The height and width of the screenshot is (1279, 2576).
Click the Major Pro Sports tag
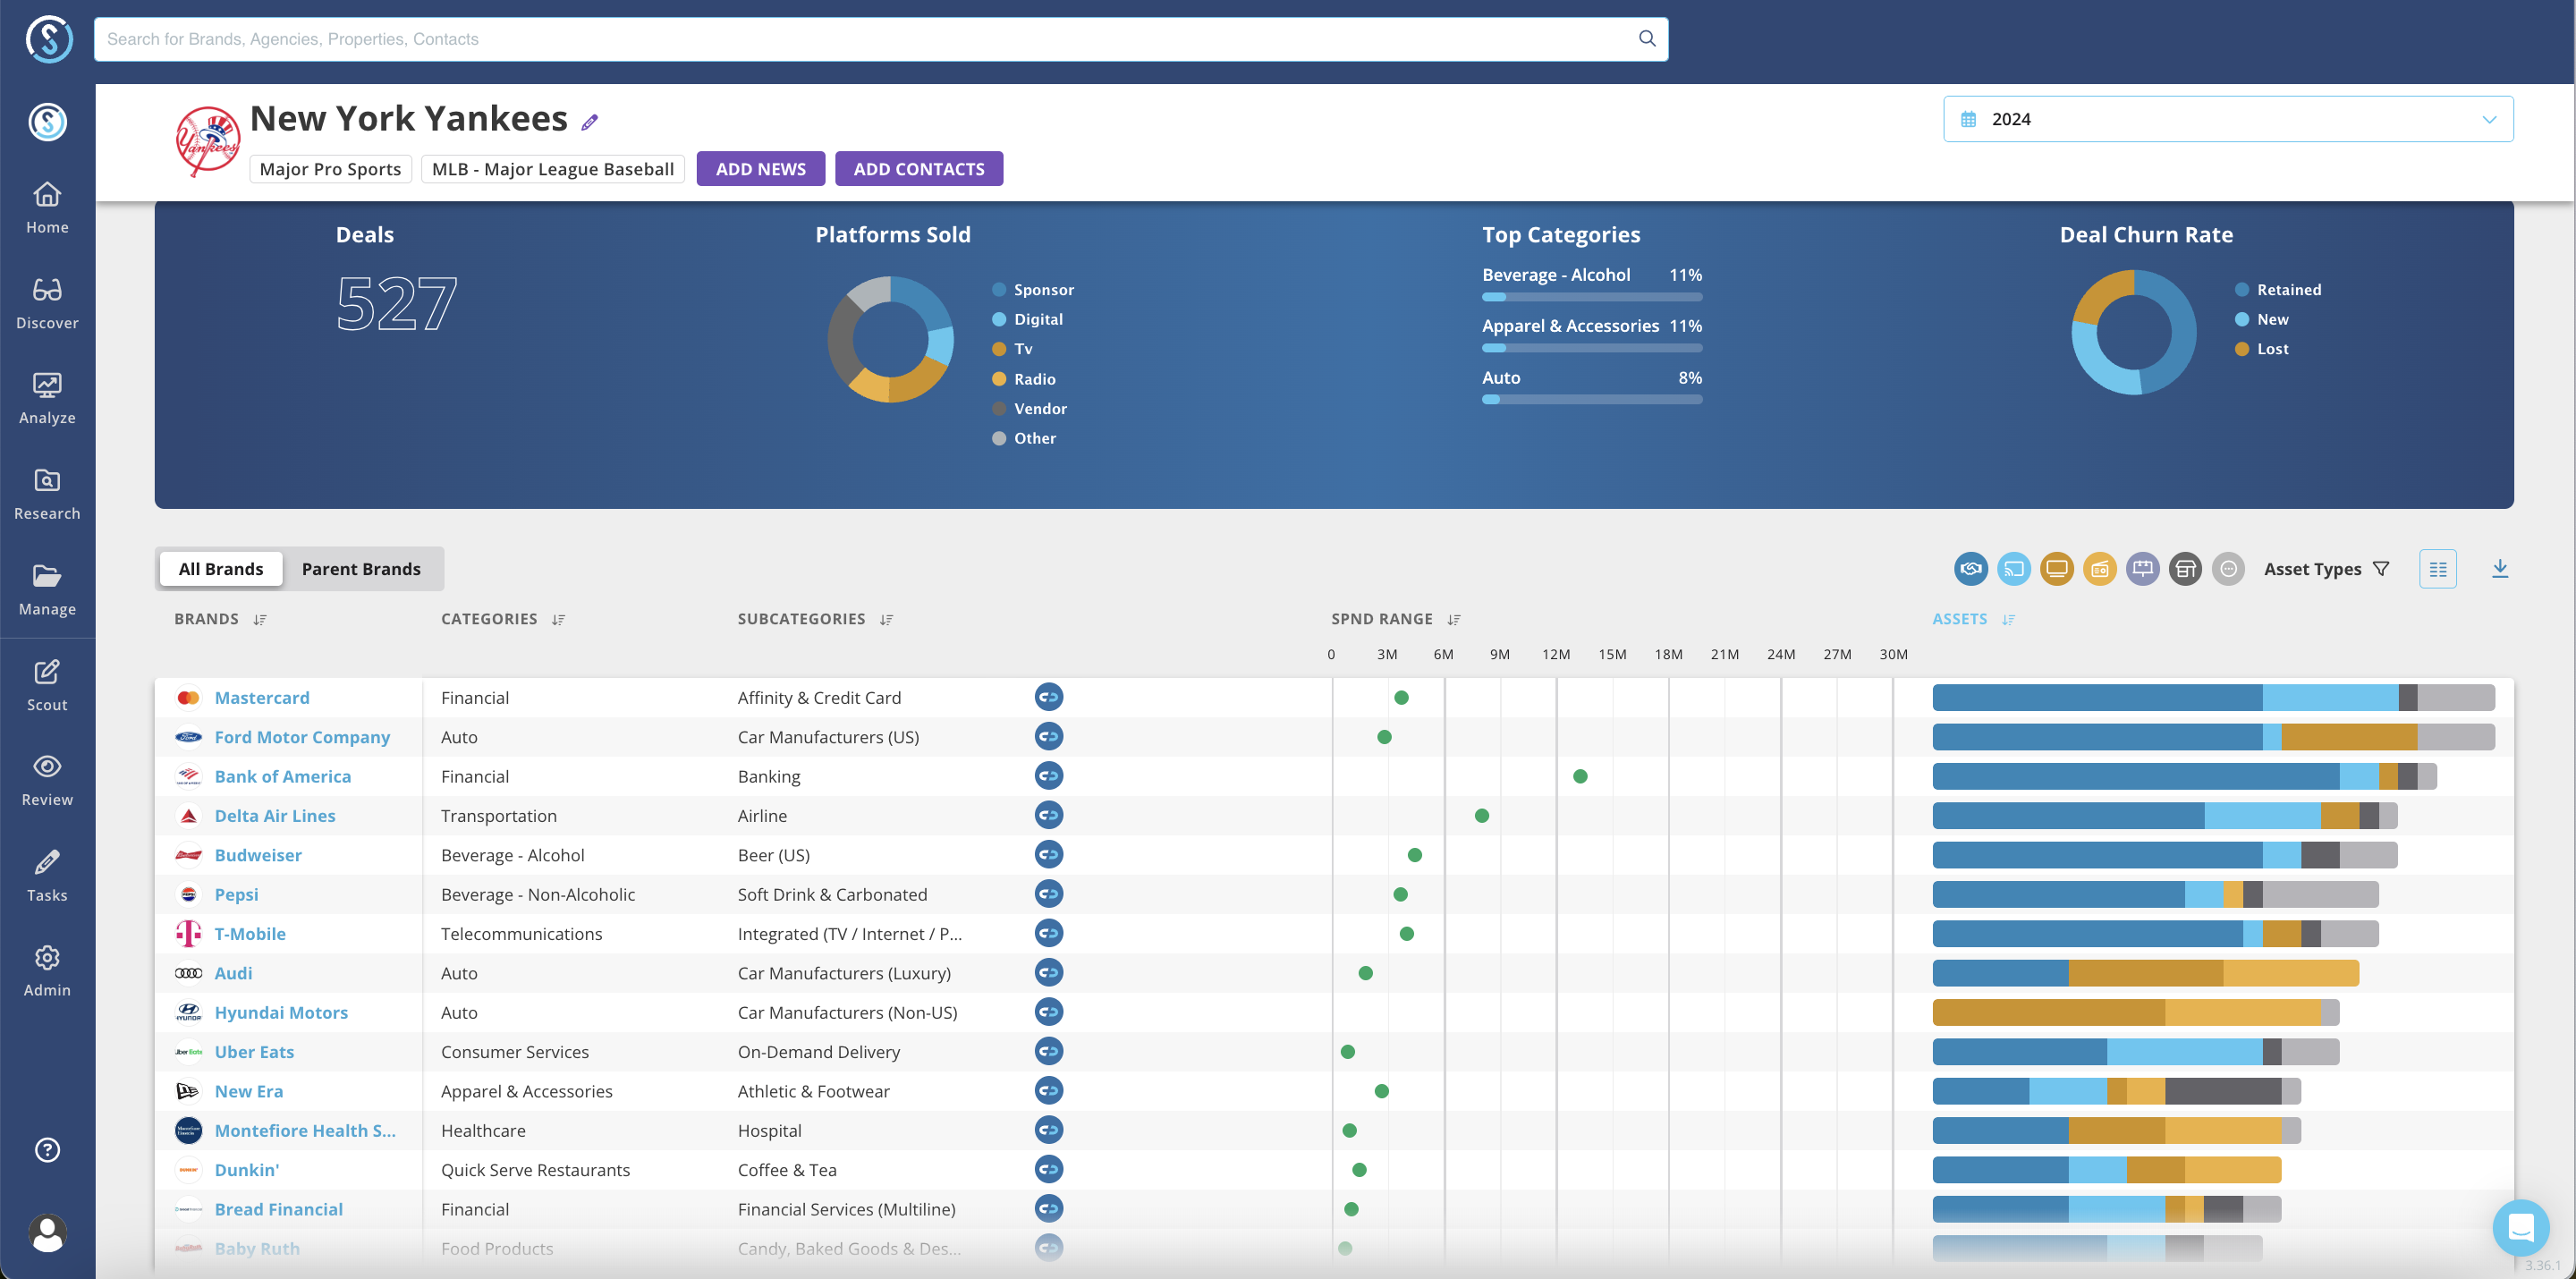click(330, 169)
